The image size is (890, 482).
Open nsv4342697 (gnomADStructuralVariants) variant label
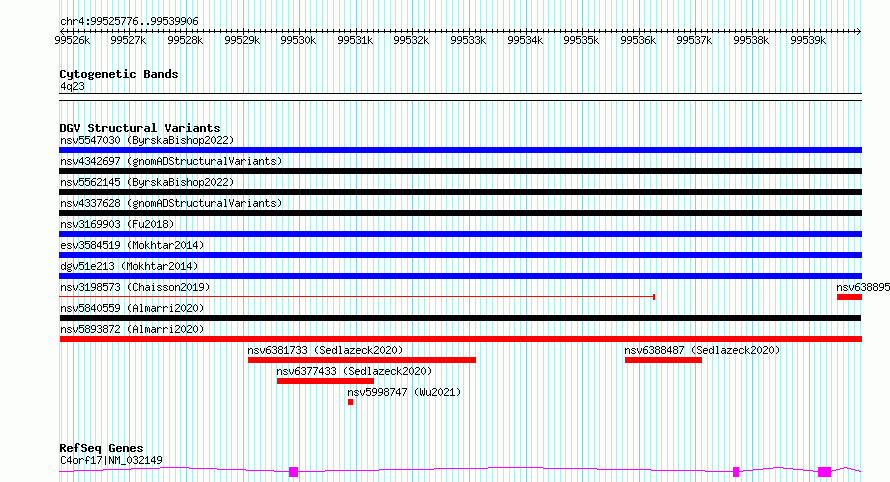[x=171, y=161]
